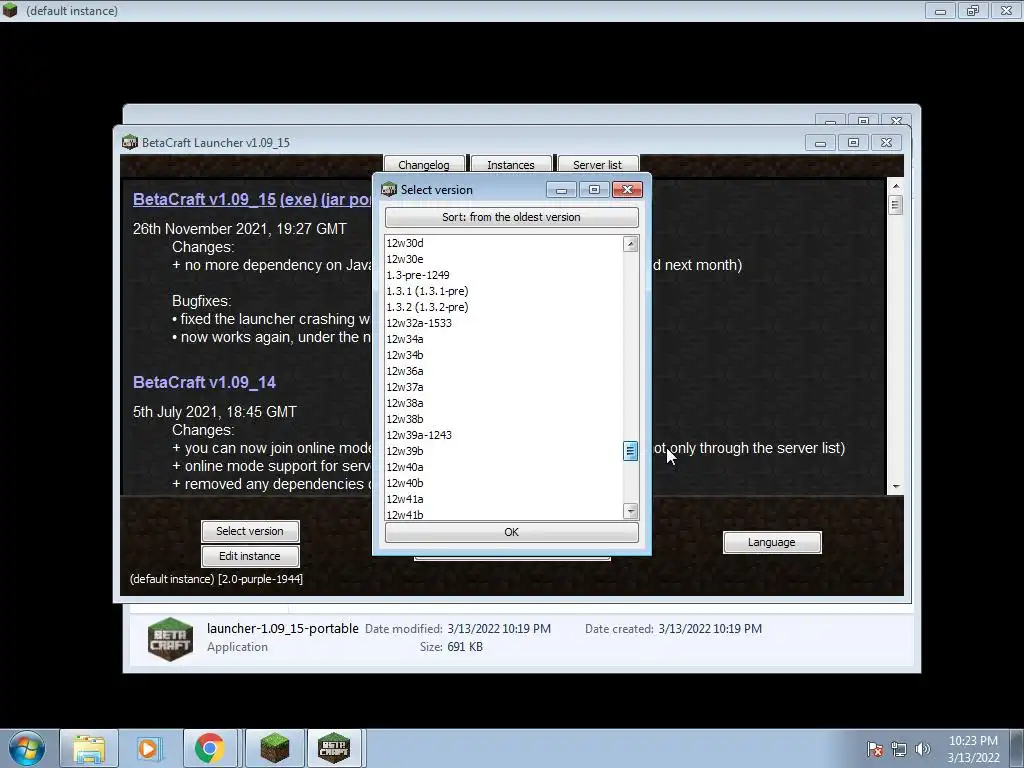Open network status tray icon
Screen dimensions: 1024x768
point(899,749)
